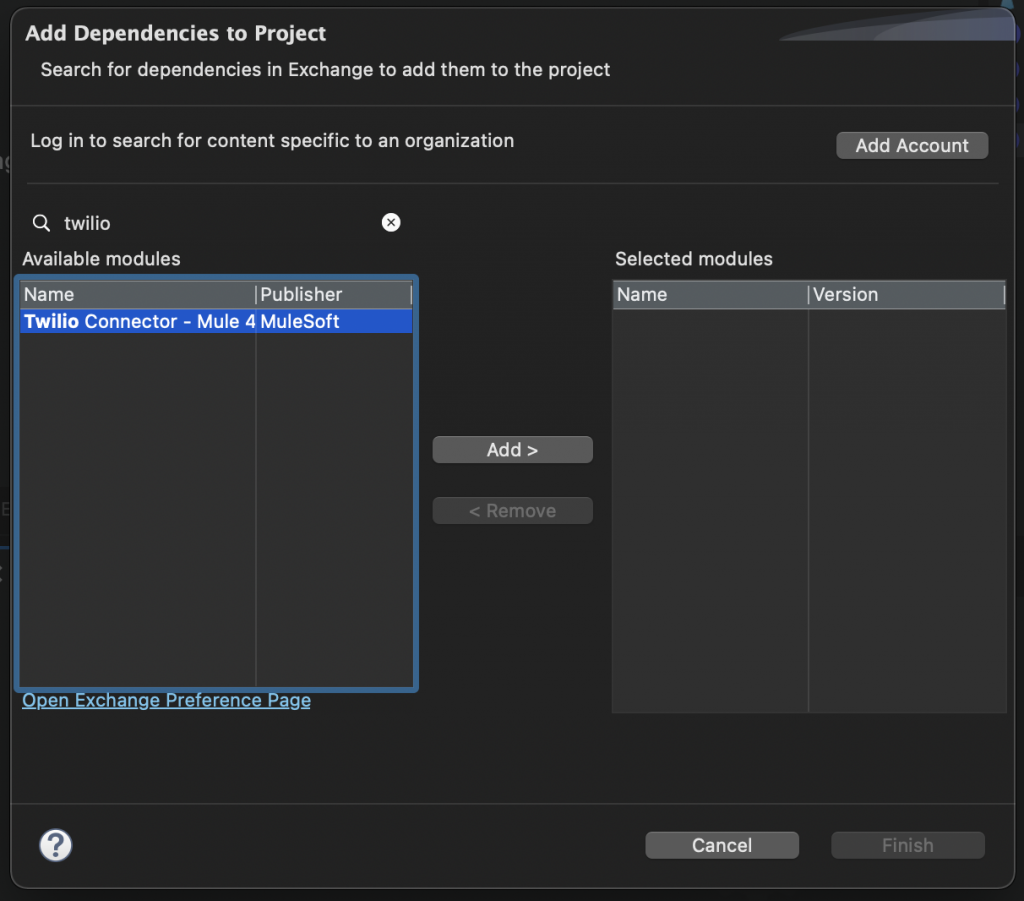Screen dimensions: 1024x901
Task: Open the help question mark icon
Action: coord(56,845)
